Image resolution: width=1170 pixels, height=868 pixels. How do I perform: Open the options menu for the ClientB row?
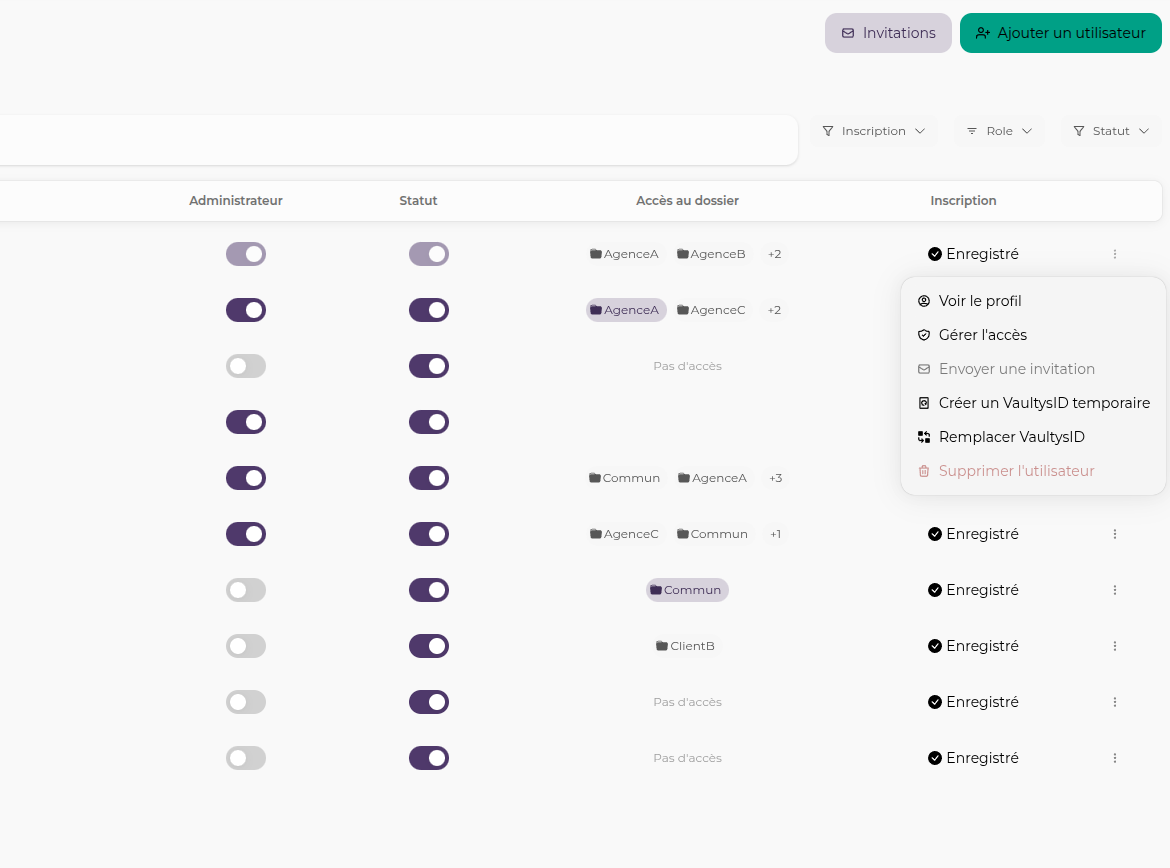click(1114, 646)
